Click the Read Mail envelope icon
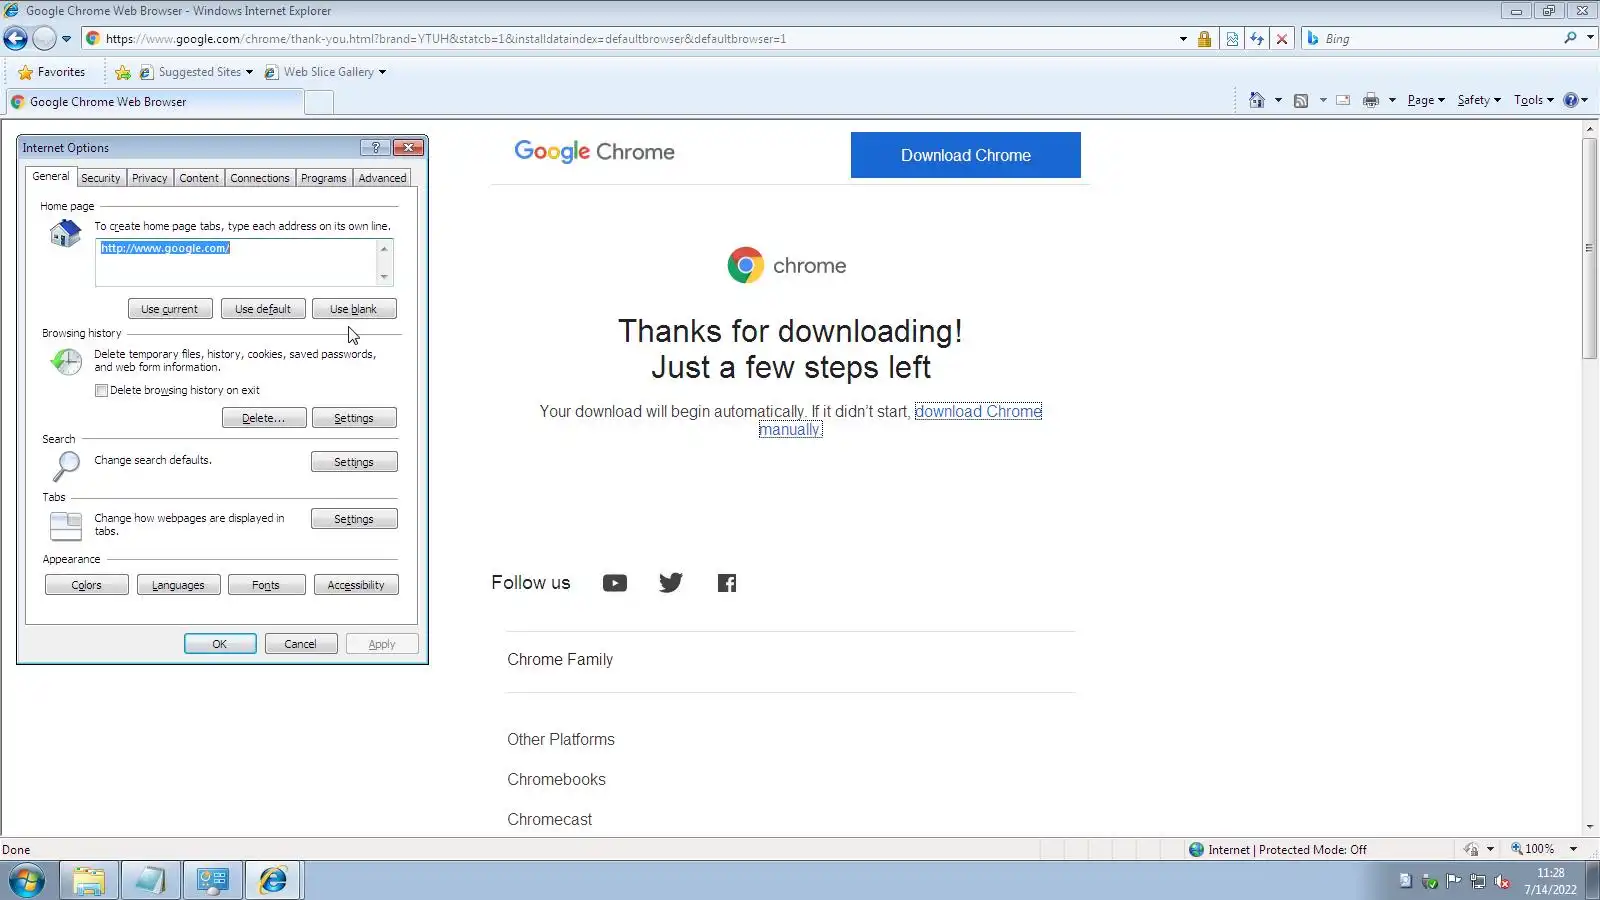Image resolution: width=1600 pixels, height=900 pixels. pyautogui.click(x=1343, y=100)
